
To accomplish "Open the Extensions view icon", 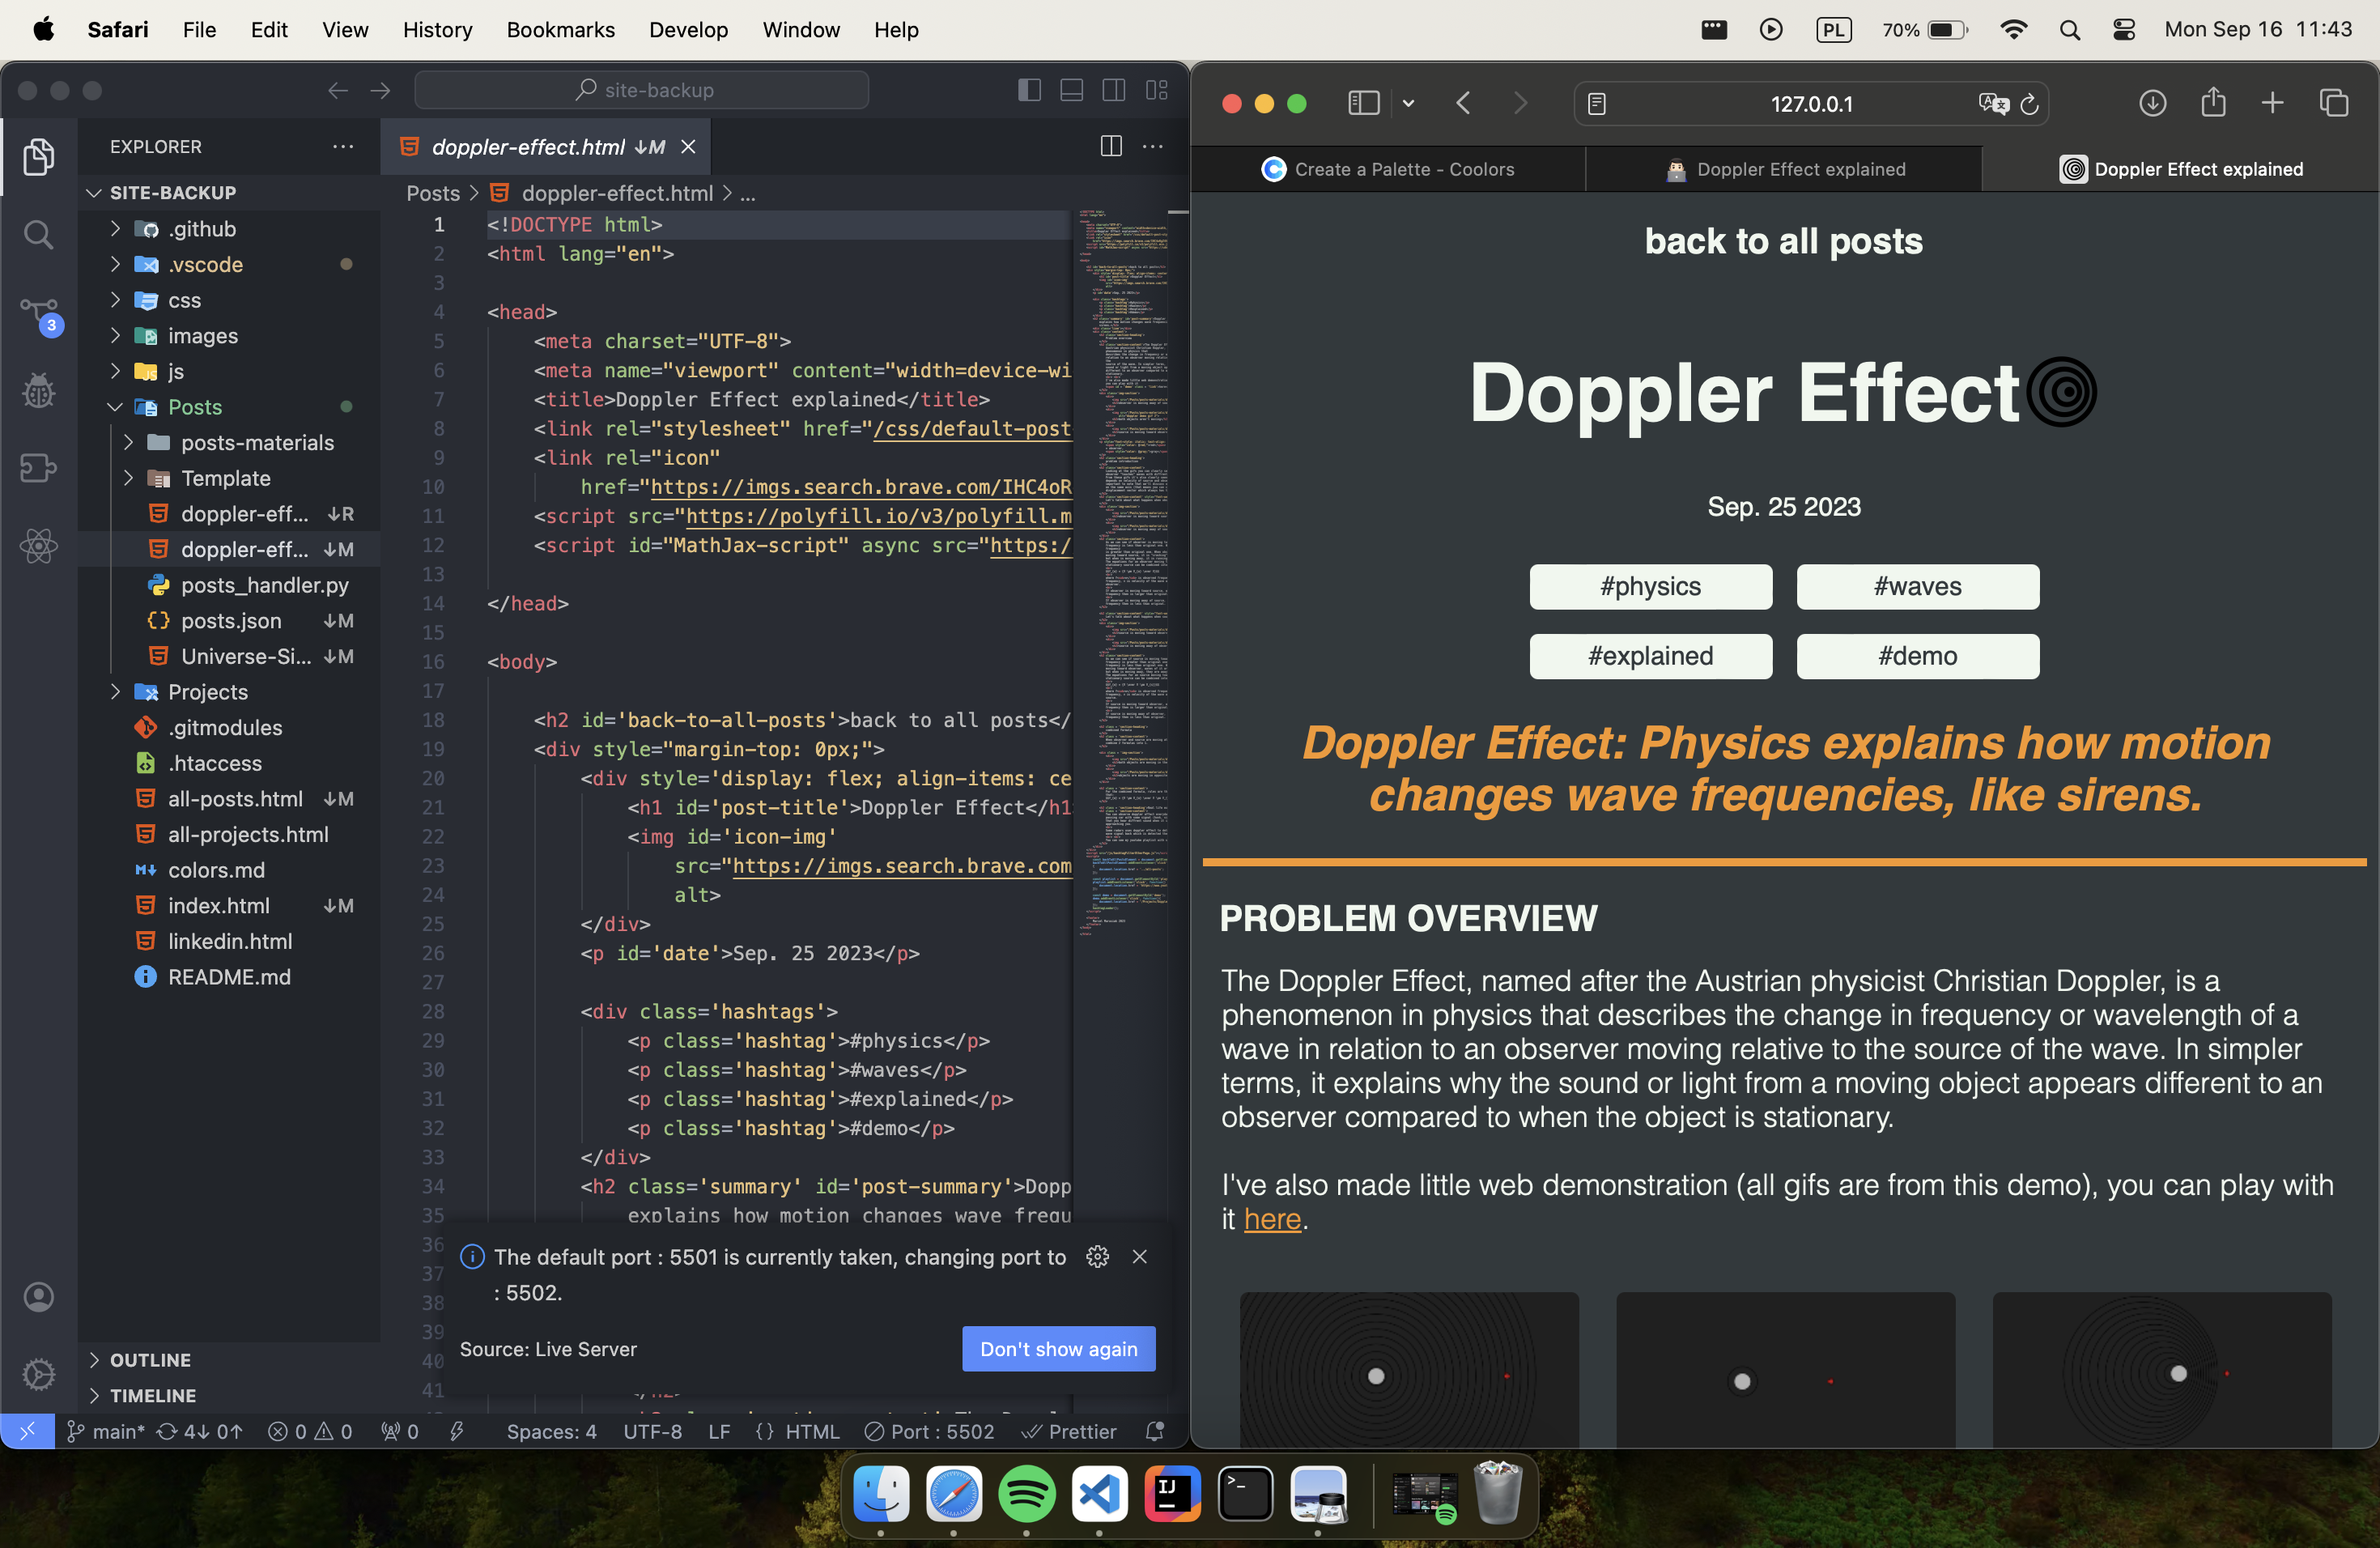I will 39,468.
